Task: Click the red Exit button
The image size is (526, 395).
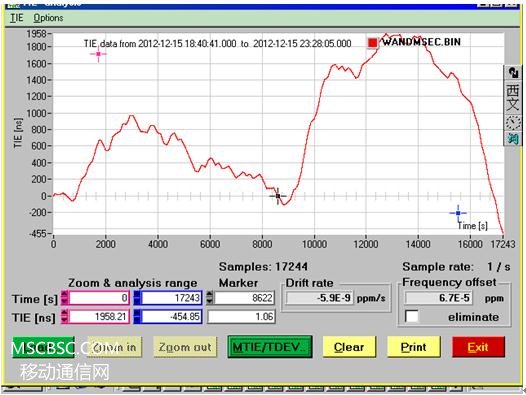Action: pyautogui.click(x=478, y=347)
